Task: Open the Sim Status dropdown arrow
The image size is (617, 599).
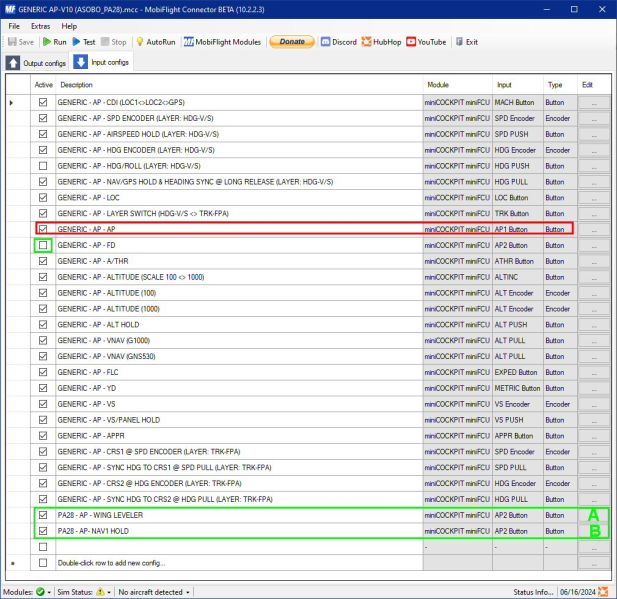Action: pyautogui.click(x=109, y=592)
